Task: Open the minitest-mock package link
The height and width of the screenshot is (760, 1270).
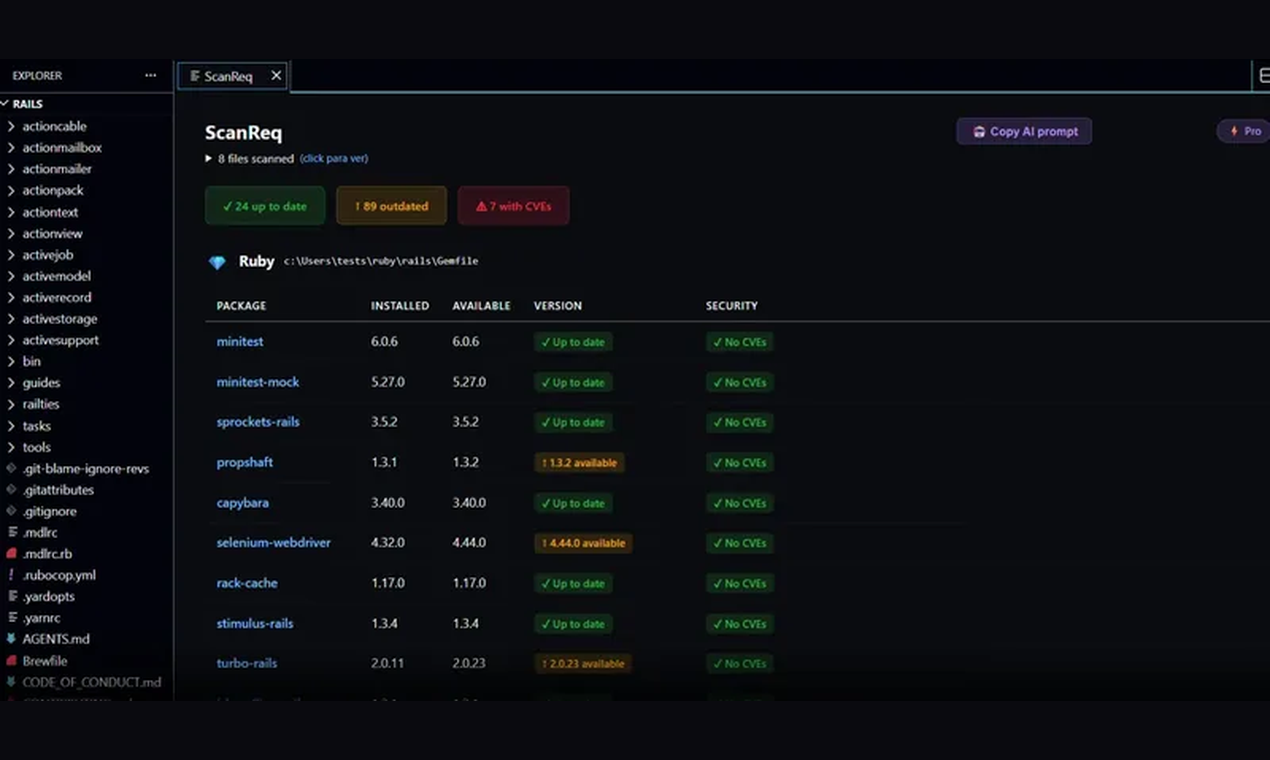Action: click(258, 382)
